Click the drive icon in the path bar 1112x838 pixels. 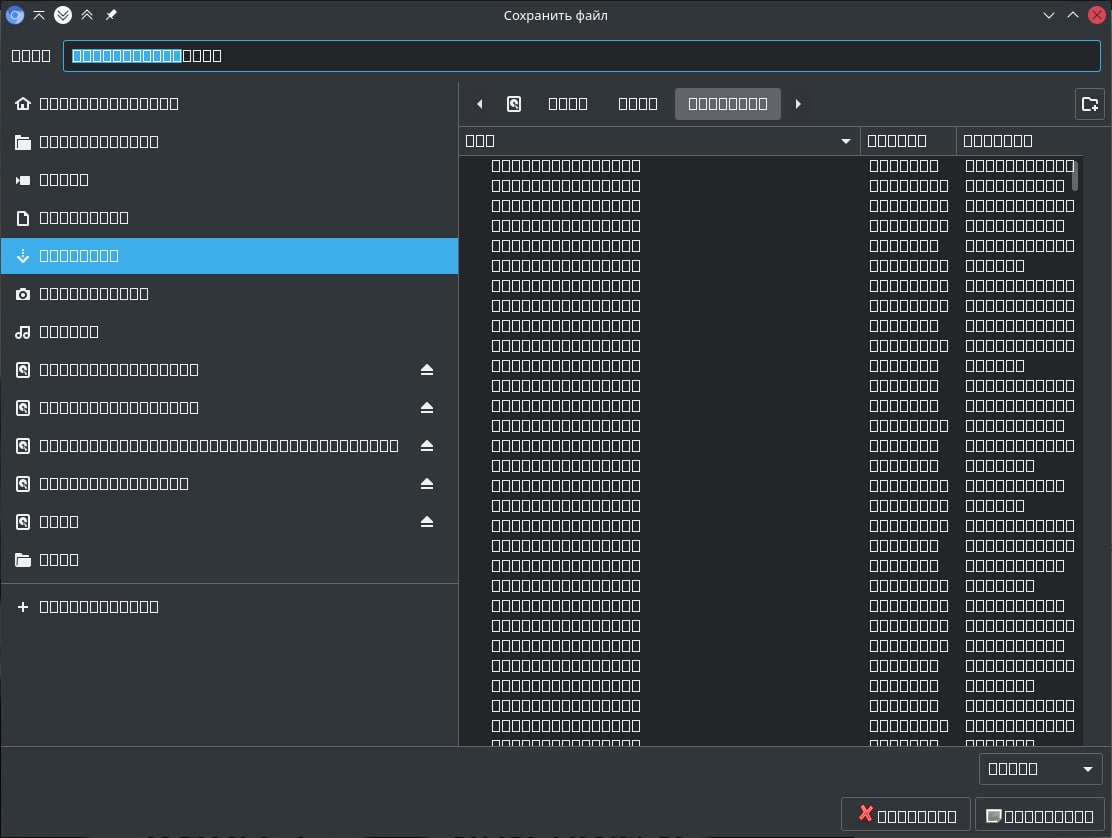514,104
